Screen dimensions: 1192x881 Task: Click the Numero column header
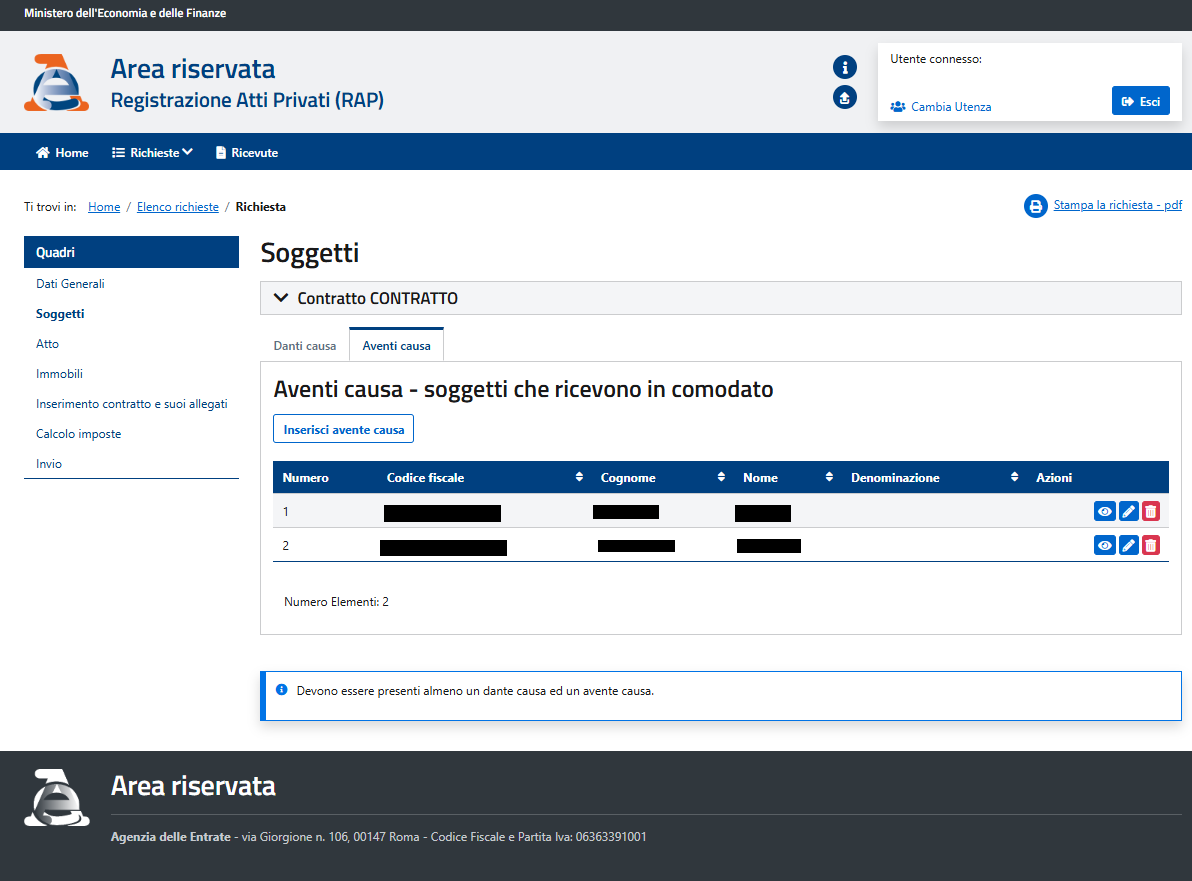click(306, 477)
